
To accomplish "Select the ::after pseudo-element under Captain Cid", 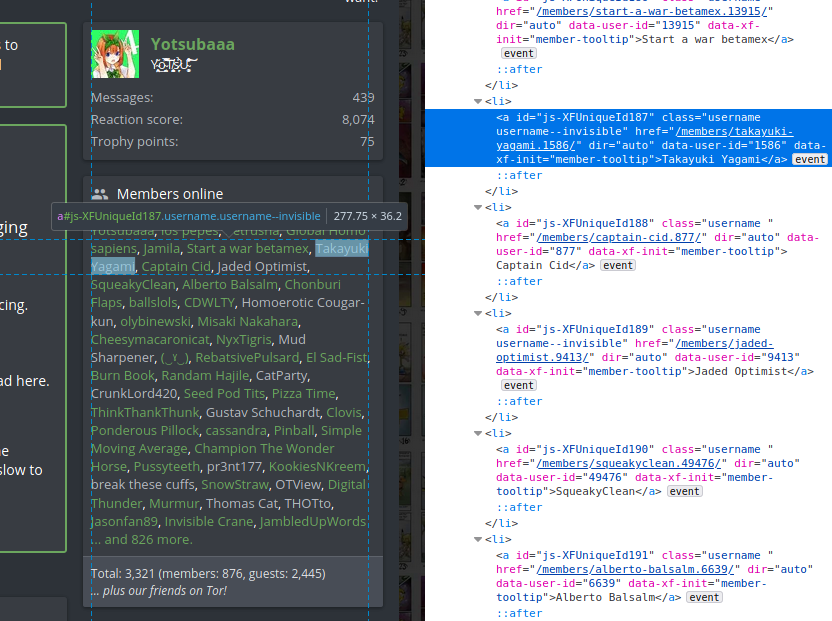I will pyautogui.click(x=519, y=282).
